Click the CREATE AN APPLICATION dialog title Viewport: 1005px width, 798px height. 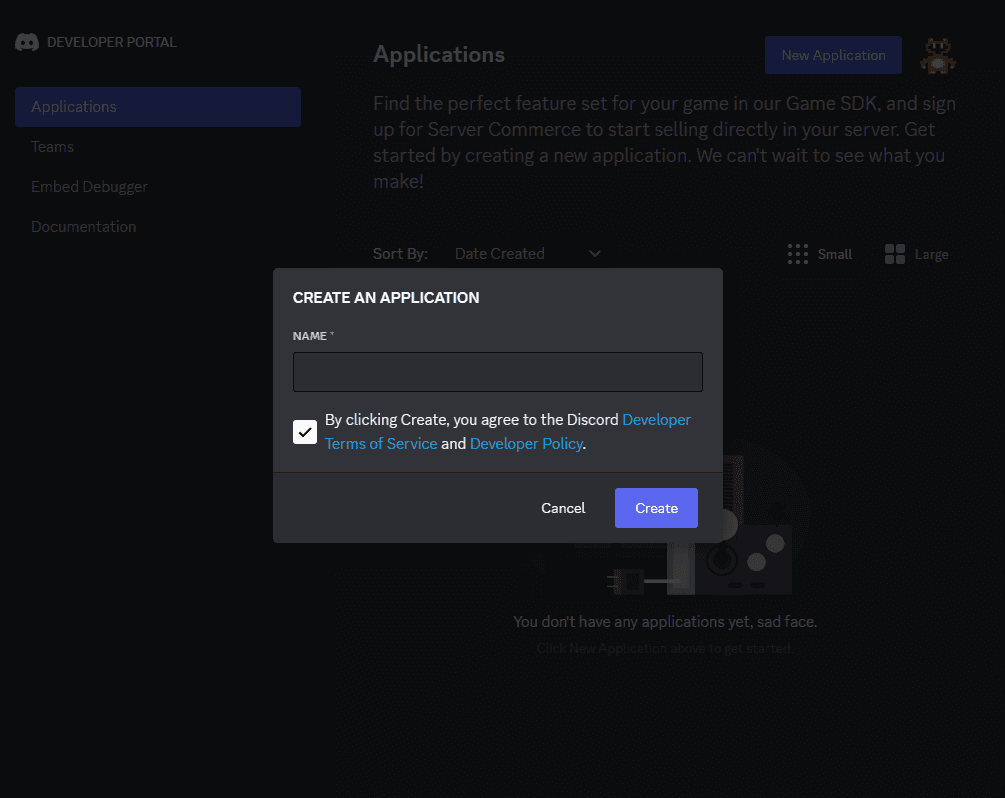point(386,297)
